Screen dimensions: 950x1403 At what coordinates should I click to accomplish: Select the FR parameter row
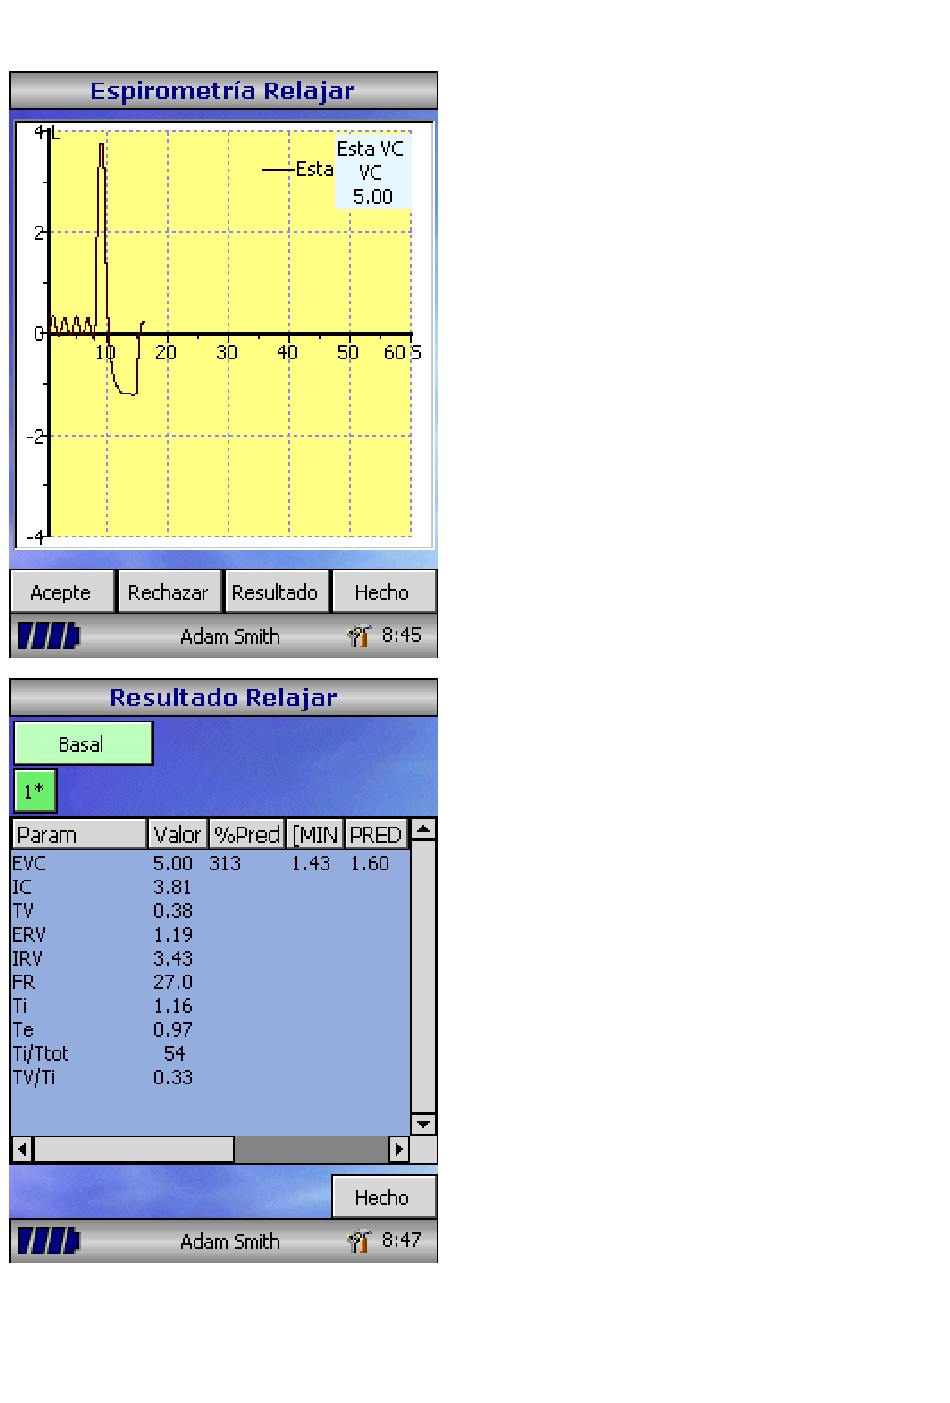[210, 982]
